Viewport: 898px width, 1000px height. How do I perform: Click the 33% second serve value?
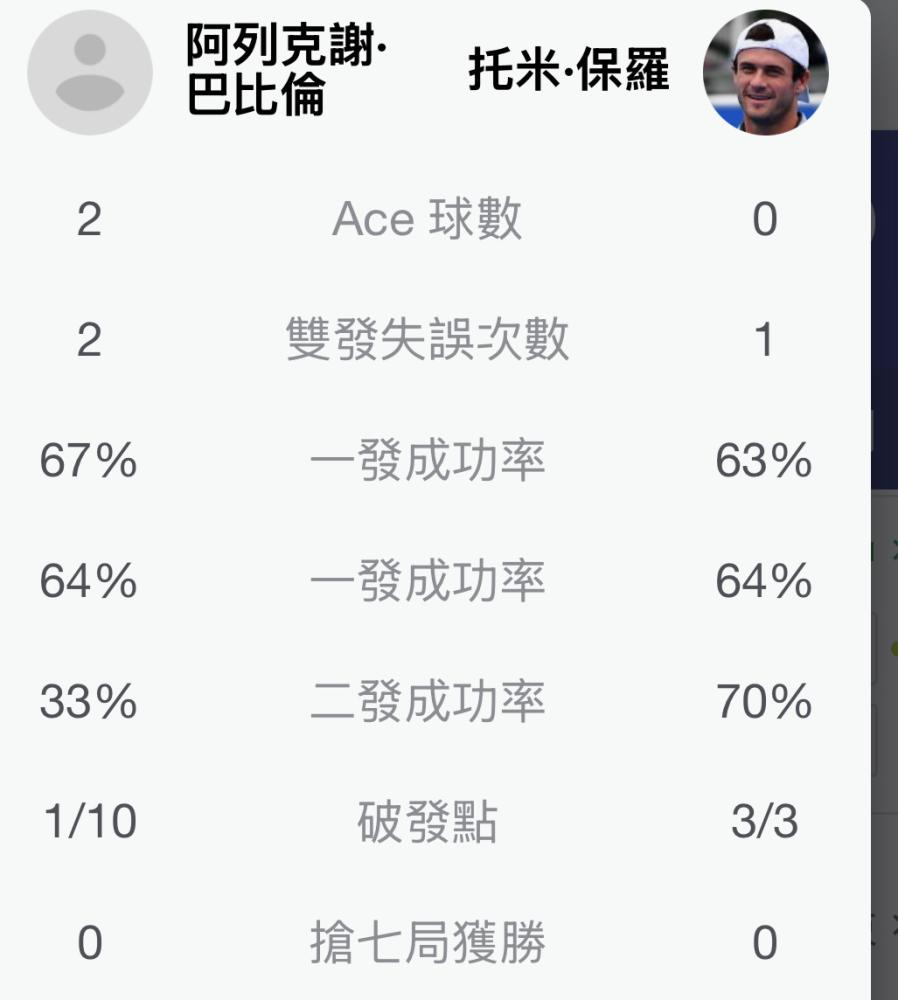(89, 702)
